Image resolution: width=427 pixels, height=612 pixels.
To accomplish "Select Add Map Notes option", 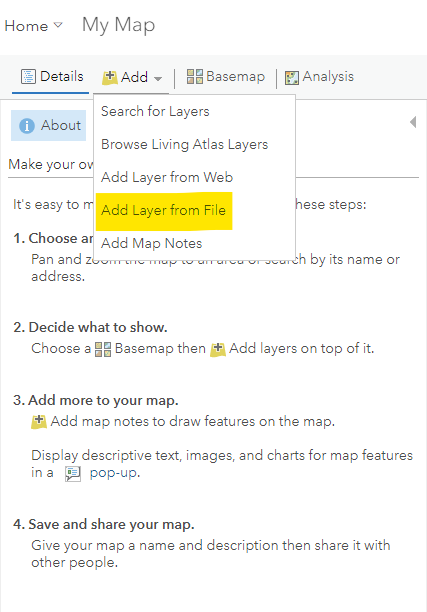I will [151, 243].
